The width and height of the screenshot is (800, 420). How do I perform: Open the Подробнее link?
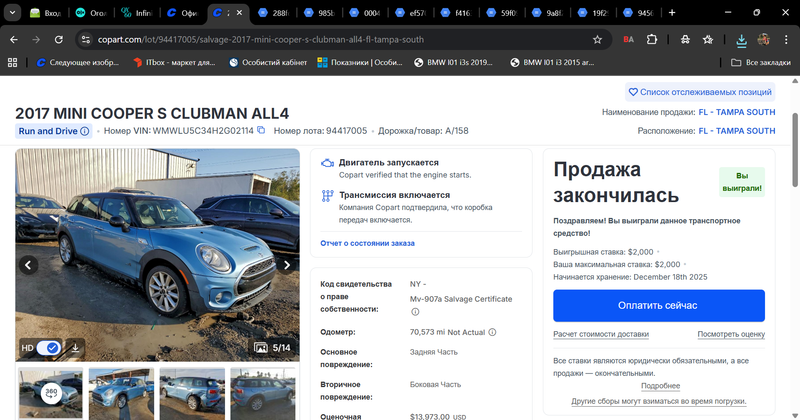[661, 386]
